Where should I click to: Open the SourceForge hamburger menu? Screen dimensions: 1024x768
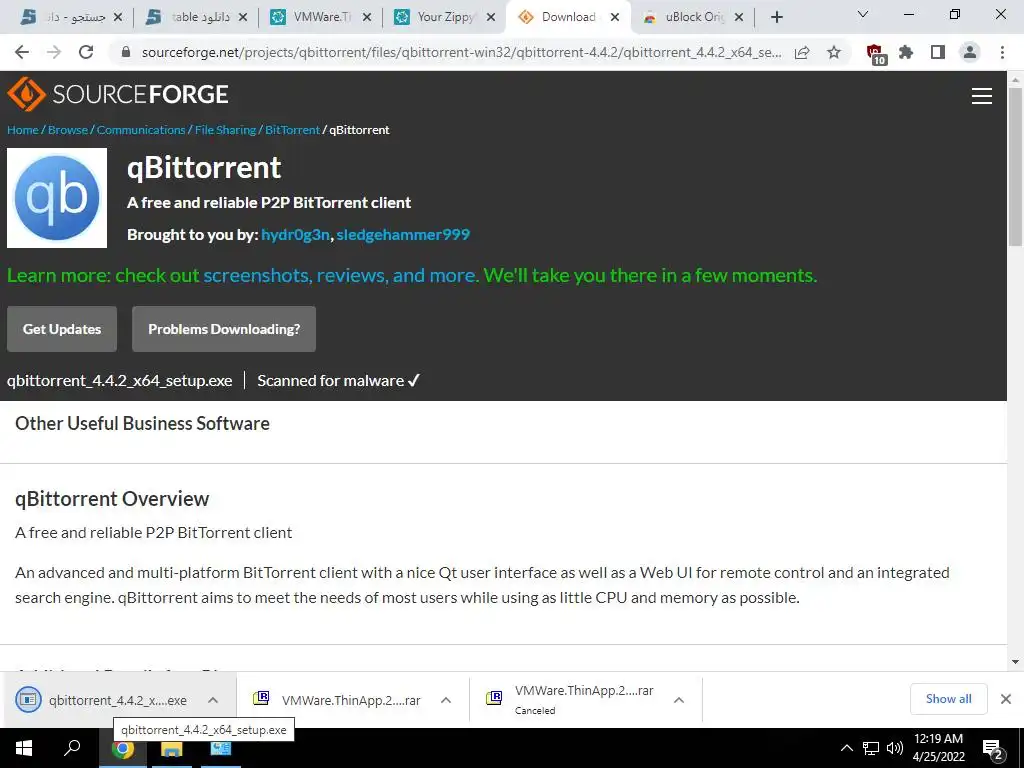[x=982, y=96]
